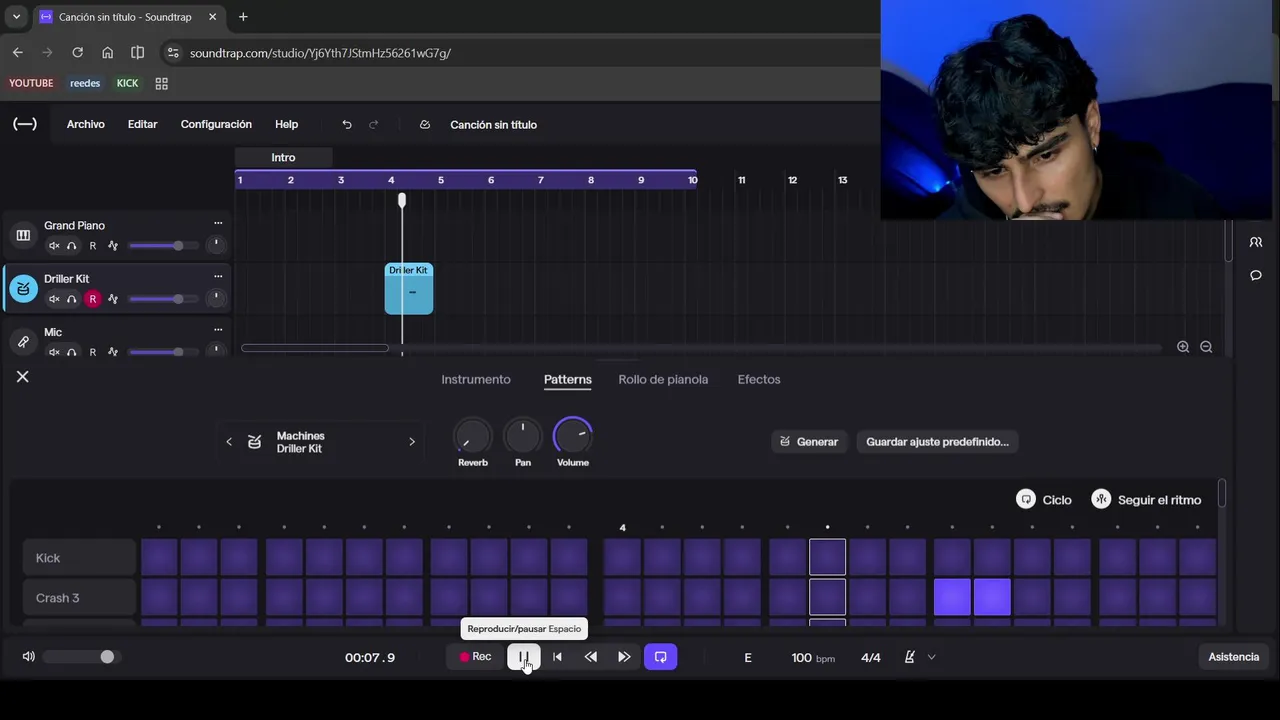This screenshot has width=1280, height=720.
Task: Open automation for Grand Piano track
Action: click(x=113, y=246)
